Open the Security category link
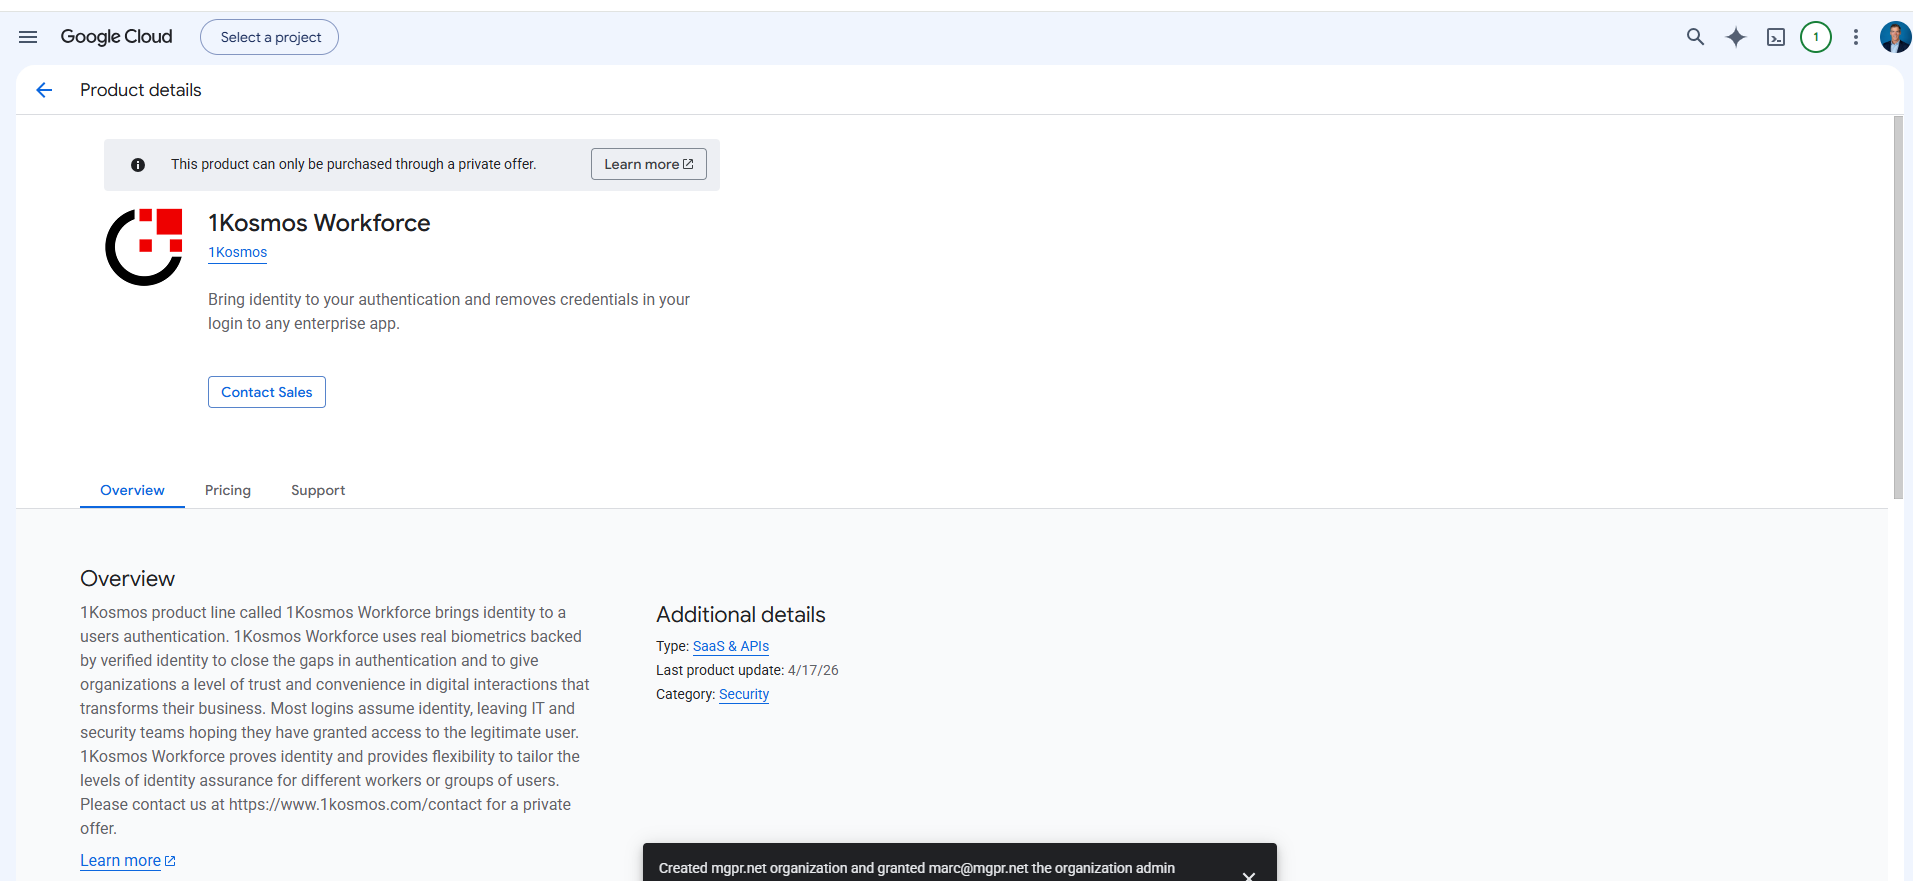The width and height of the screenshot is (1913, 881). point(744,694)
